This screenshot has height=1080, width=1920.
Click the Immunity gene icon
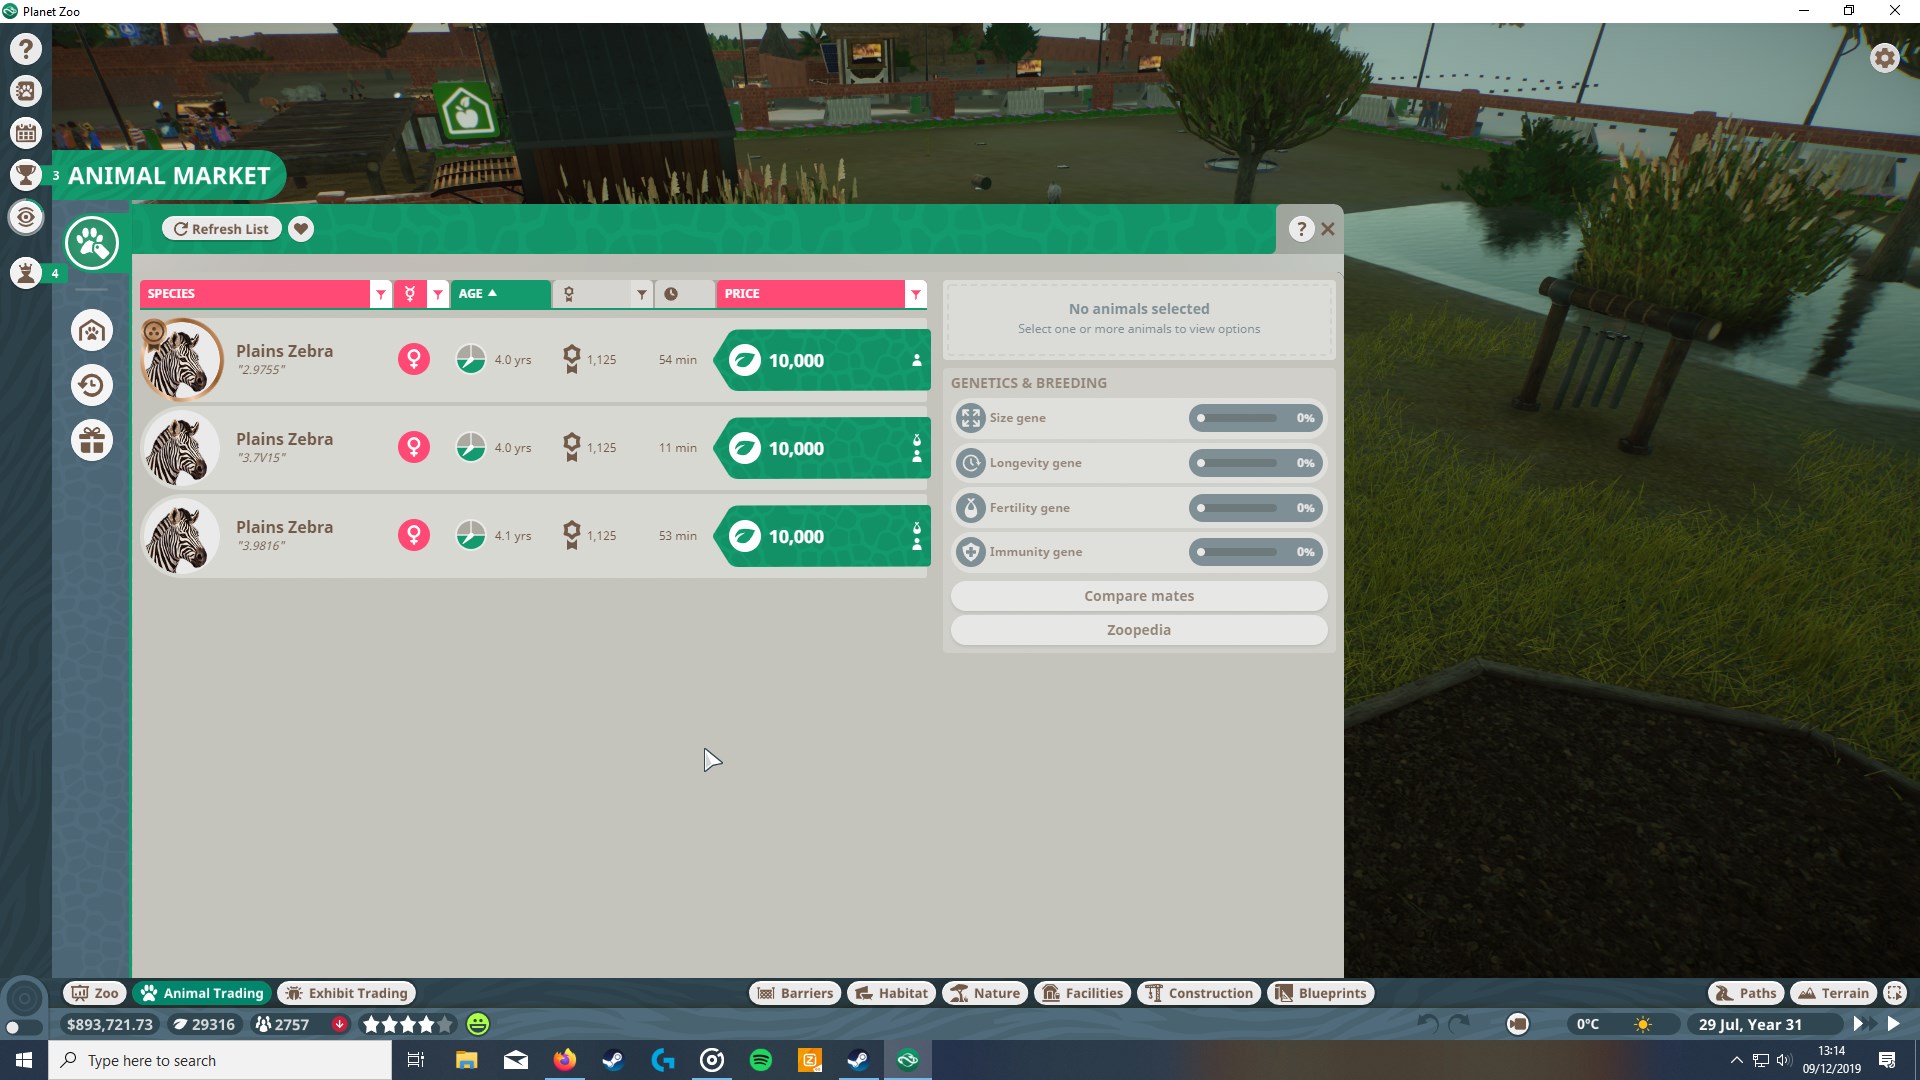pyautogui.click(x=970, y=552)
